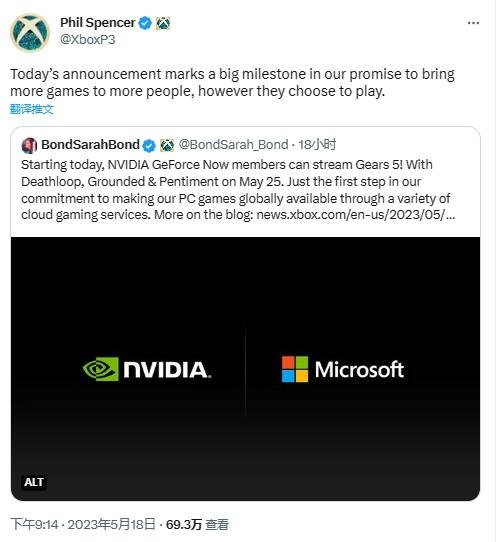Click the 翻译推文 translate tweet link
The image size is (501, 542).
tap(32, 109)
